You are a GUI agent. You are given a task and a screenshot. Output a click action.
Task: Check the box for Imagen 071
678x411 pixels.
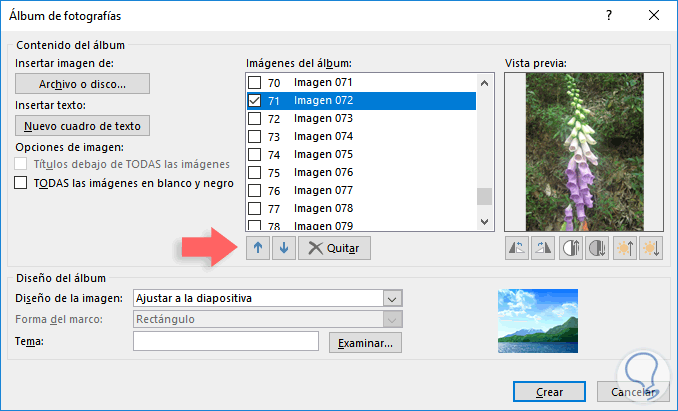[x=255, y=82]
